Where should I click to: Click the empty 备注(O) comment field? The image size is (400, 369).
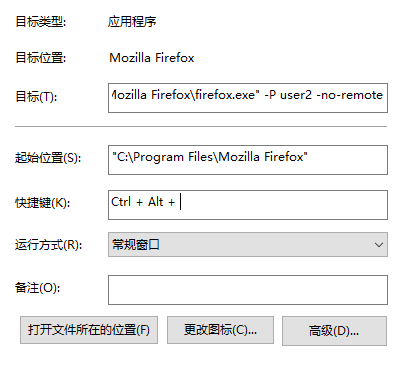pyautogui.click(x=248, y=290)
